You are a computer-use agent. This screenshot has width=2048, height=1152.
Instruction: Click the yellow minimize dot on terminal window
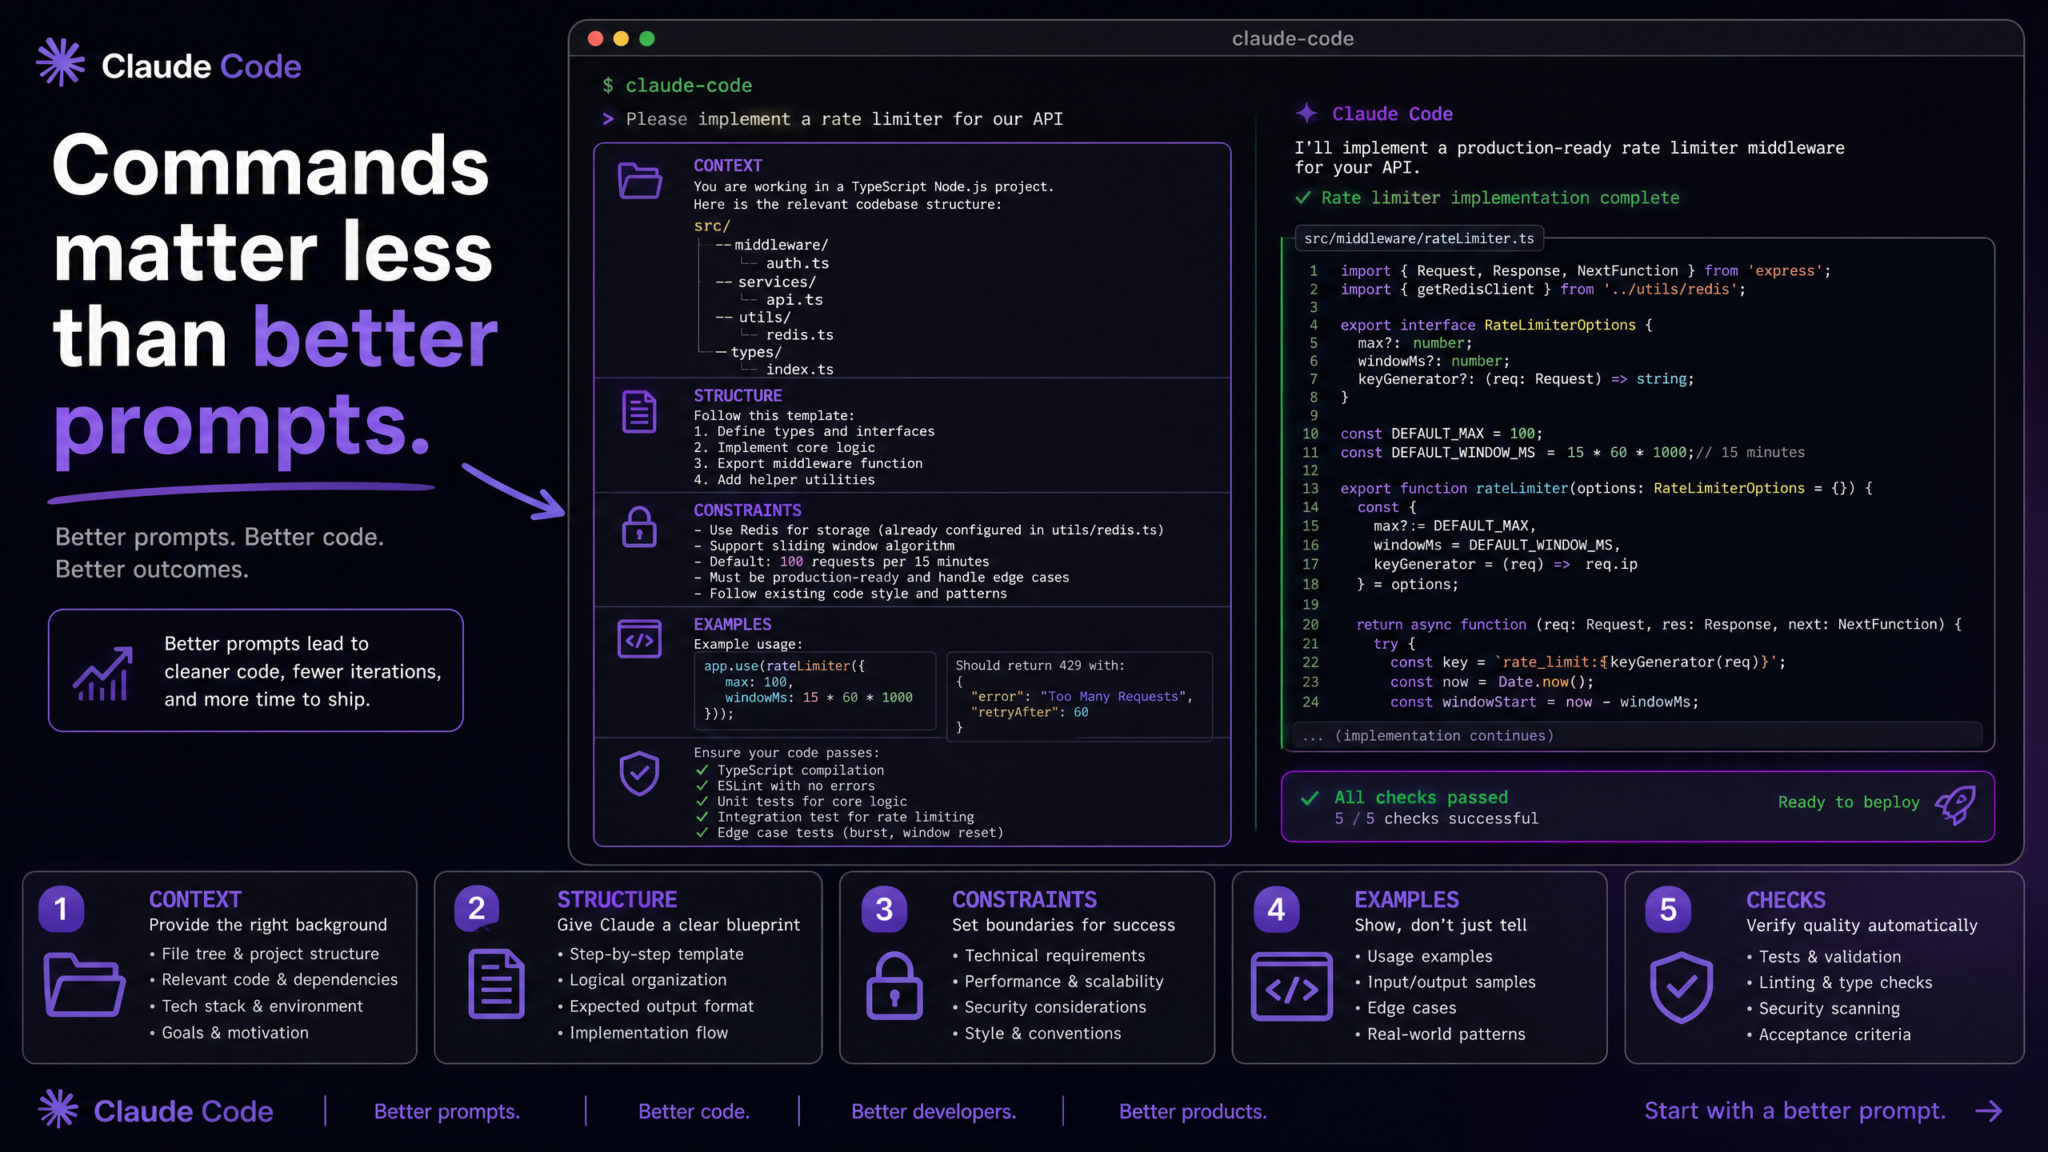tap(621, 38)
